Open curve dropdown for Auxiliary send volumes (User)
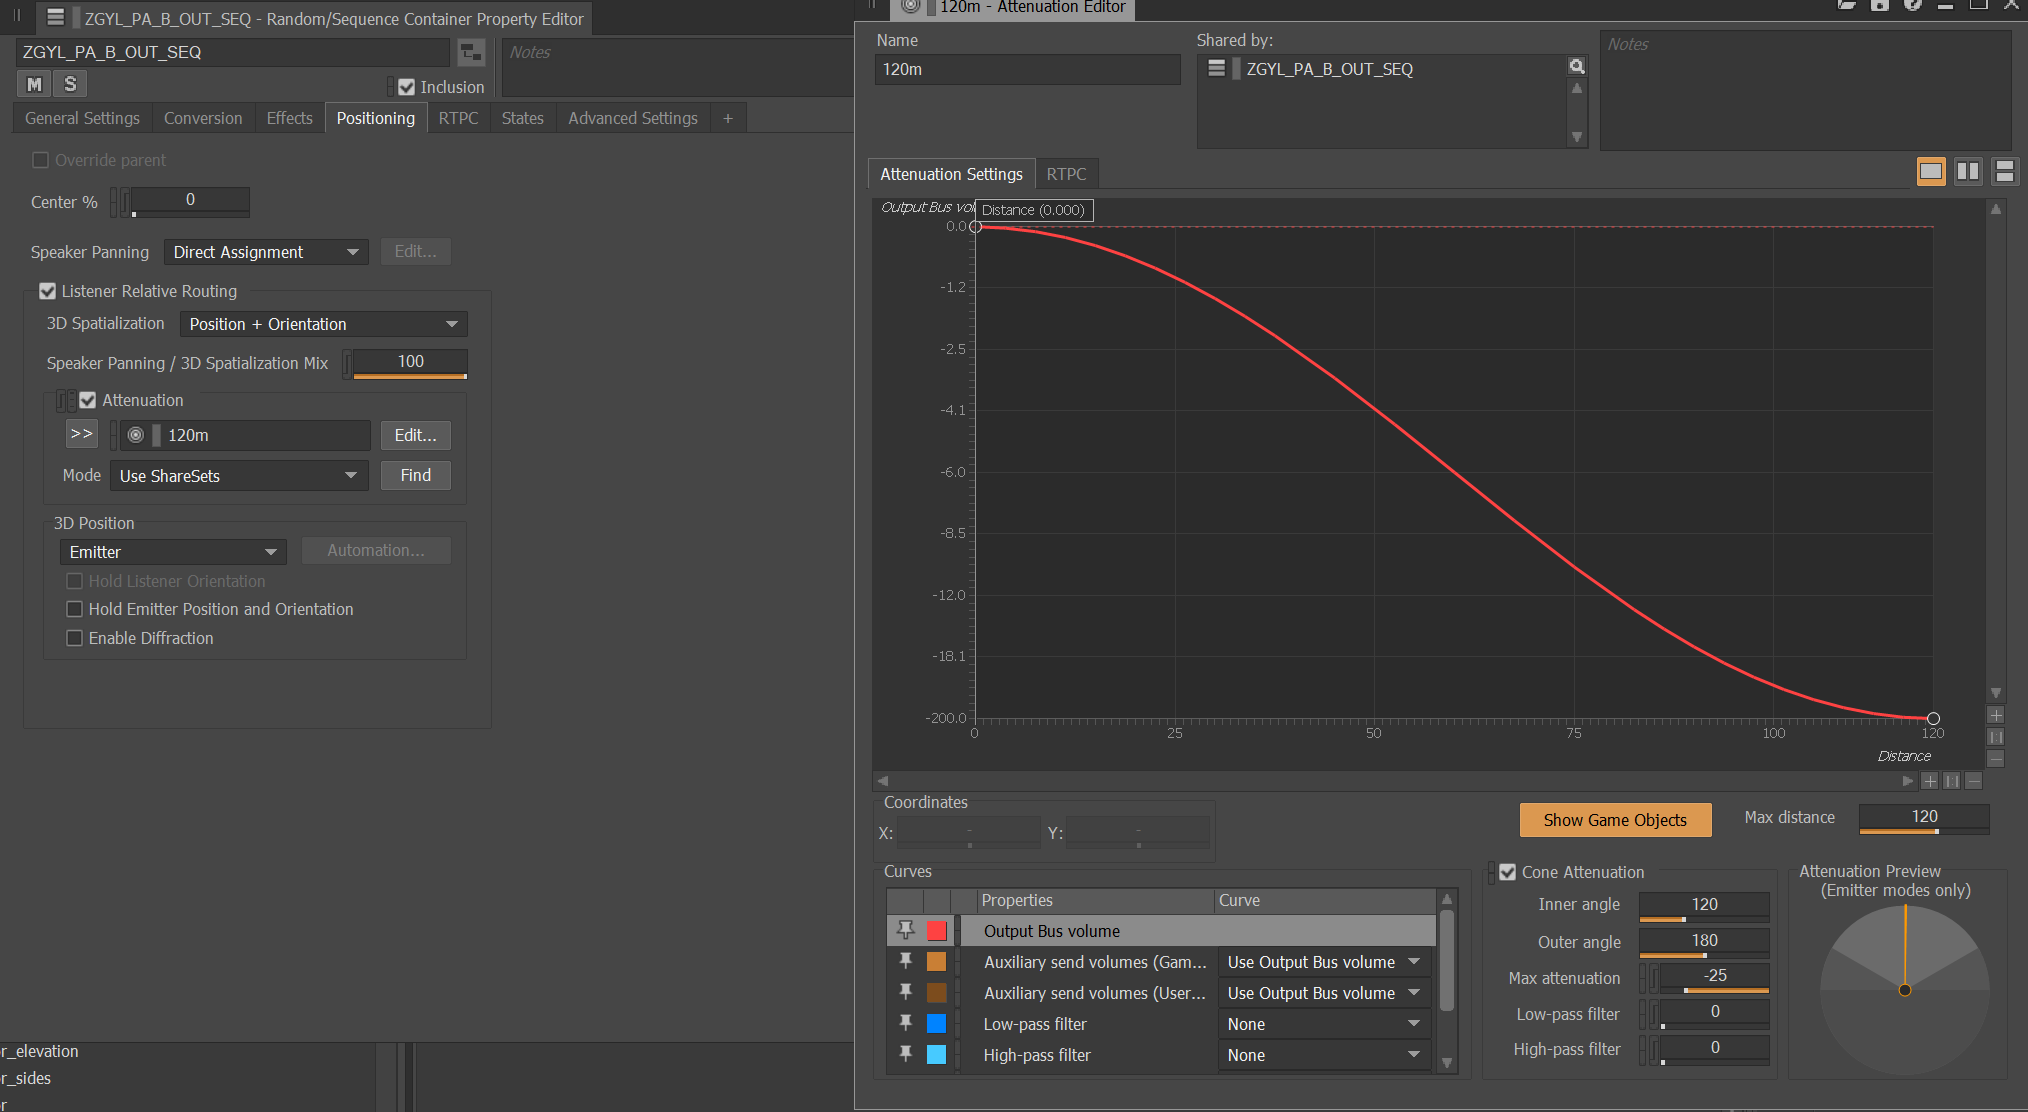Viewport: 2028px width, 1112px height. pos(1324,993)
